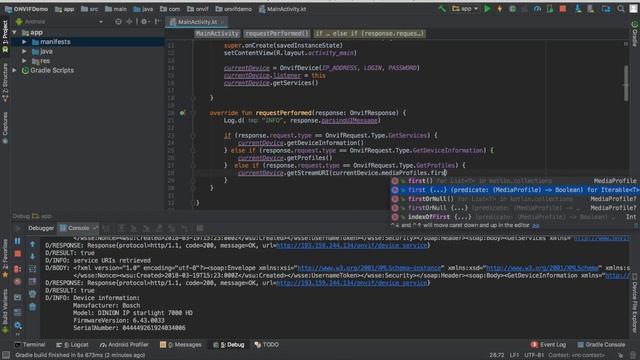The height and width of the screenshot is (360, 640).
Task: Select the manifests tree item
Action: pyautogui.click(x=88, y=42)
